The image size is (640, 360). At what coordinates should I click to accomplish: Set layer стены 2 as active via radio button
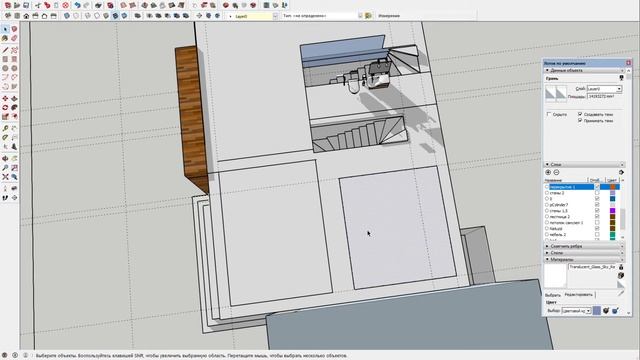tap(547, 193)
